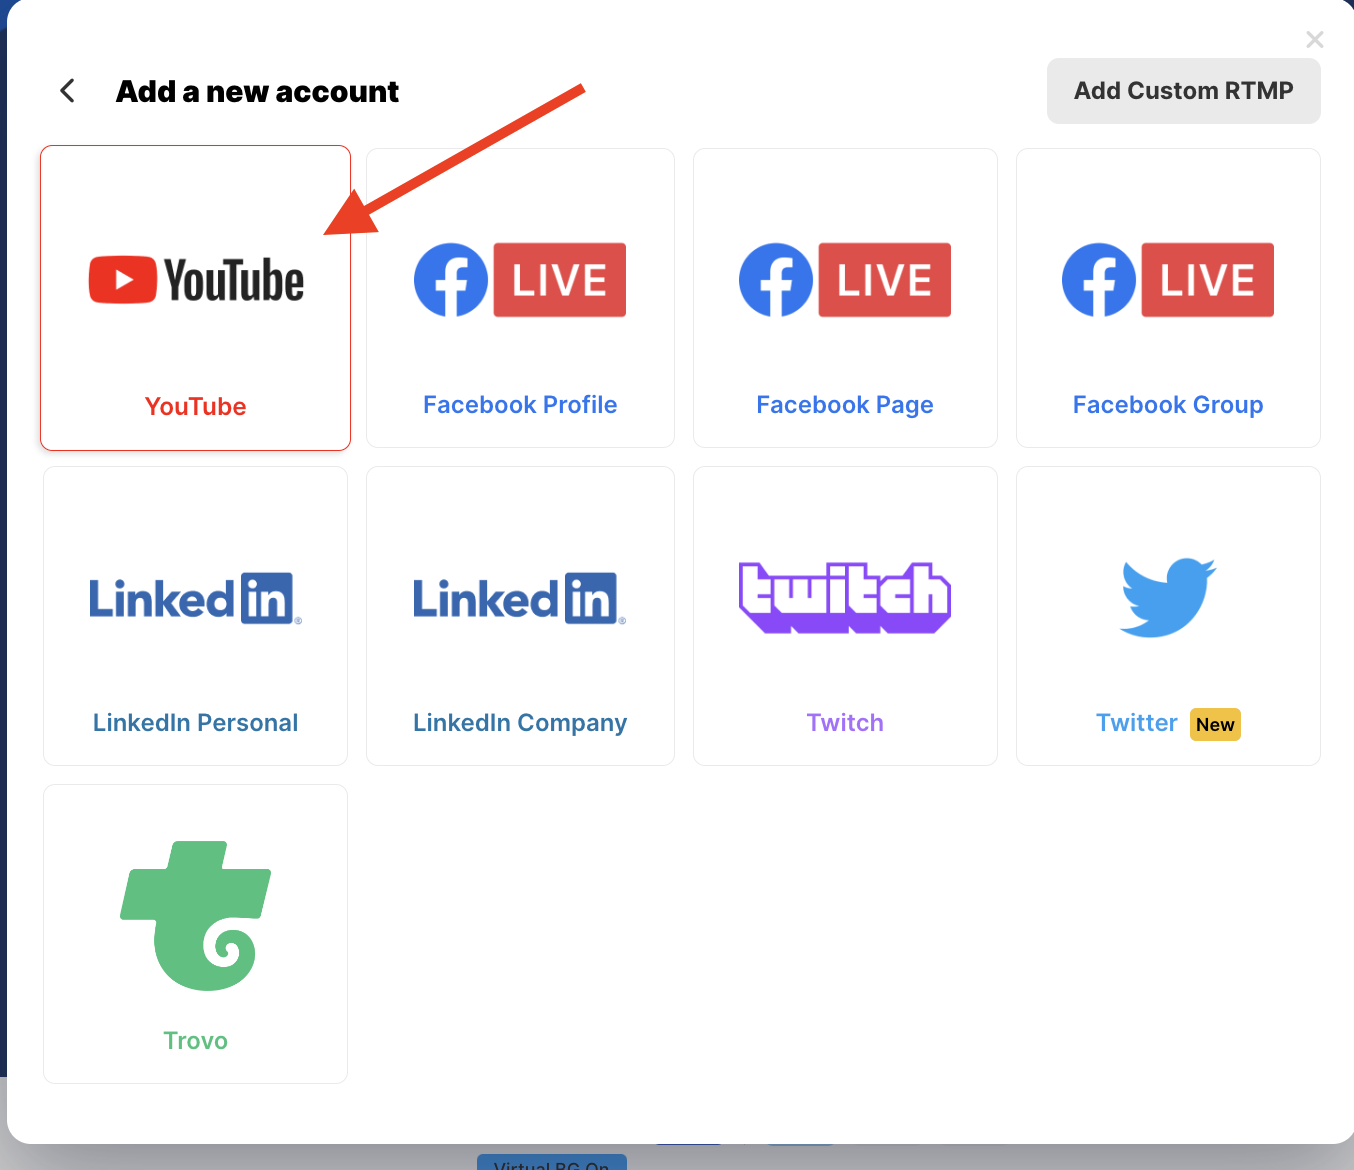The height and width of the screenshot is (1170, 1354).
Task: Click the Facebook Group label
Action: [1168, 405]
